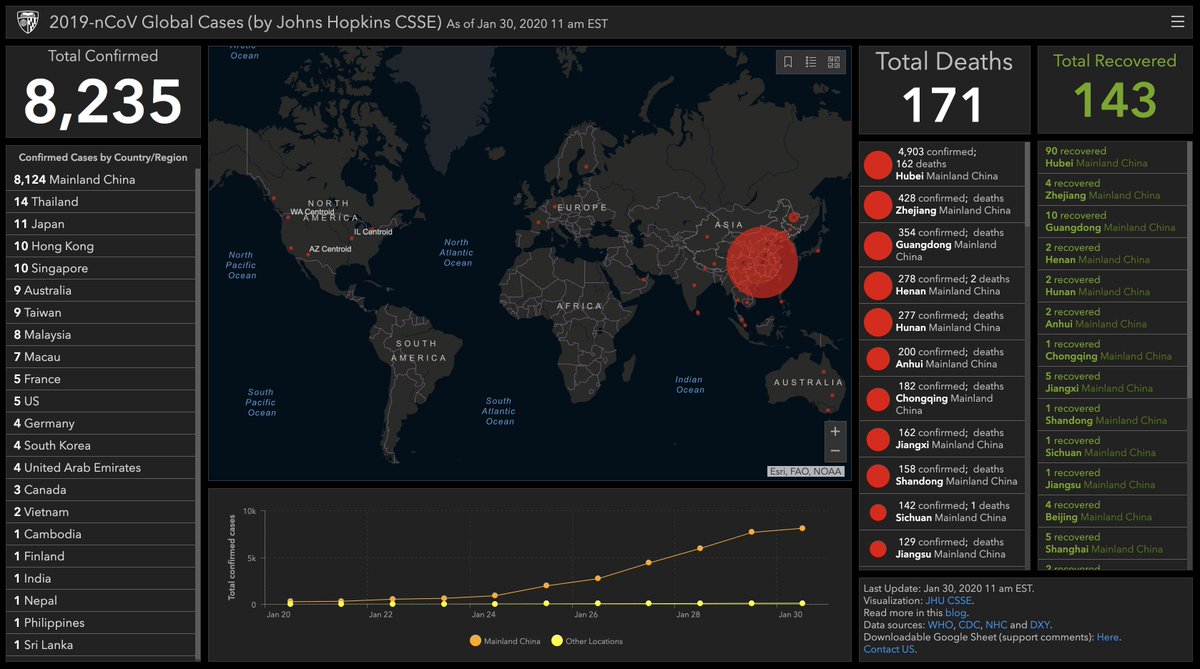This screenshot has height=669, width=1200.
Task: Select the Anhui red circle marker
Action: 877,358
